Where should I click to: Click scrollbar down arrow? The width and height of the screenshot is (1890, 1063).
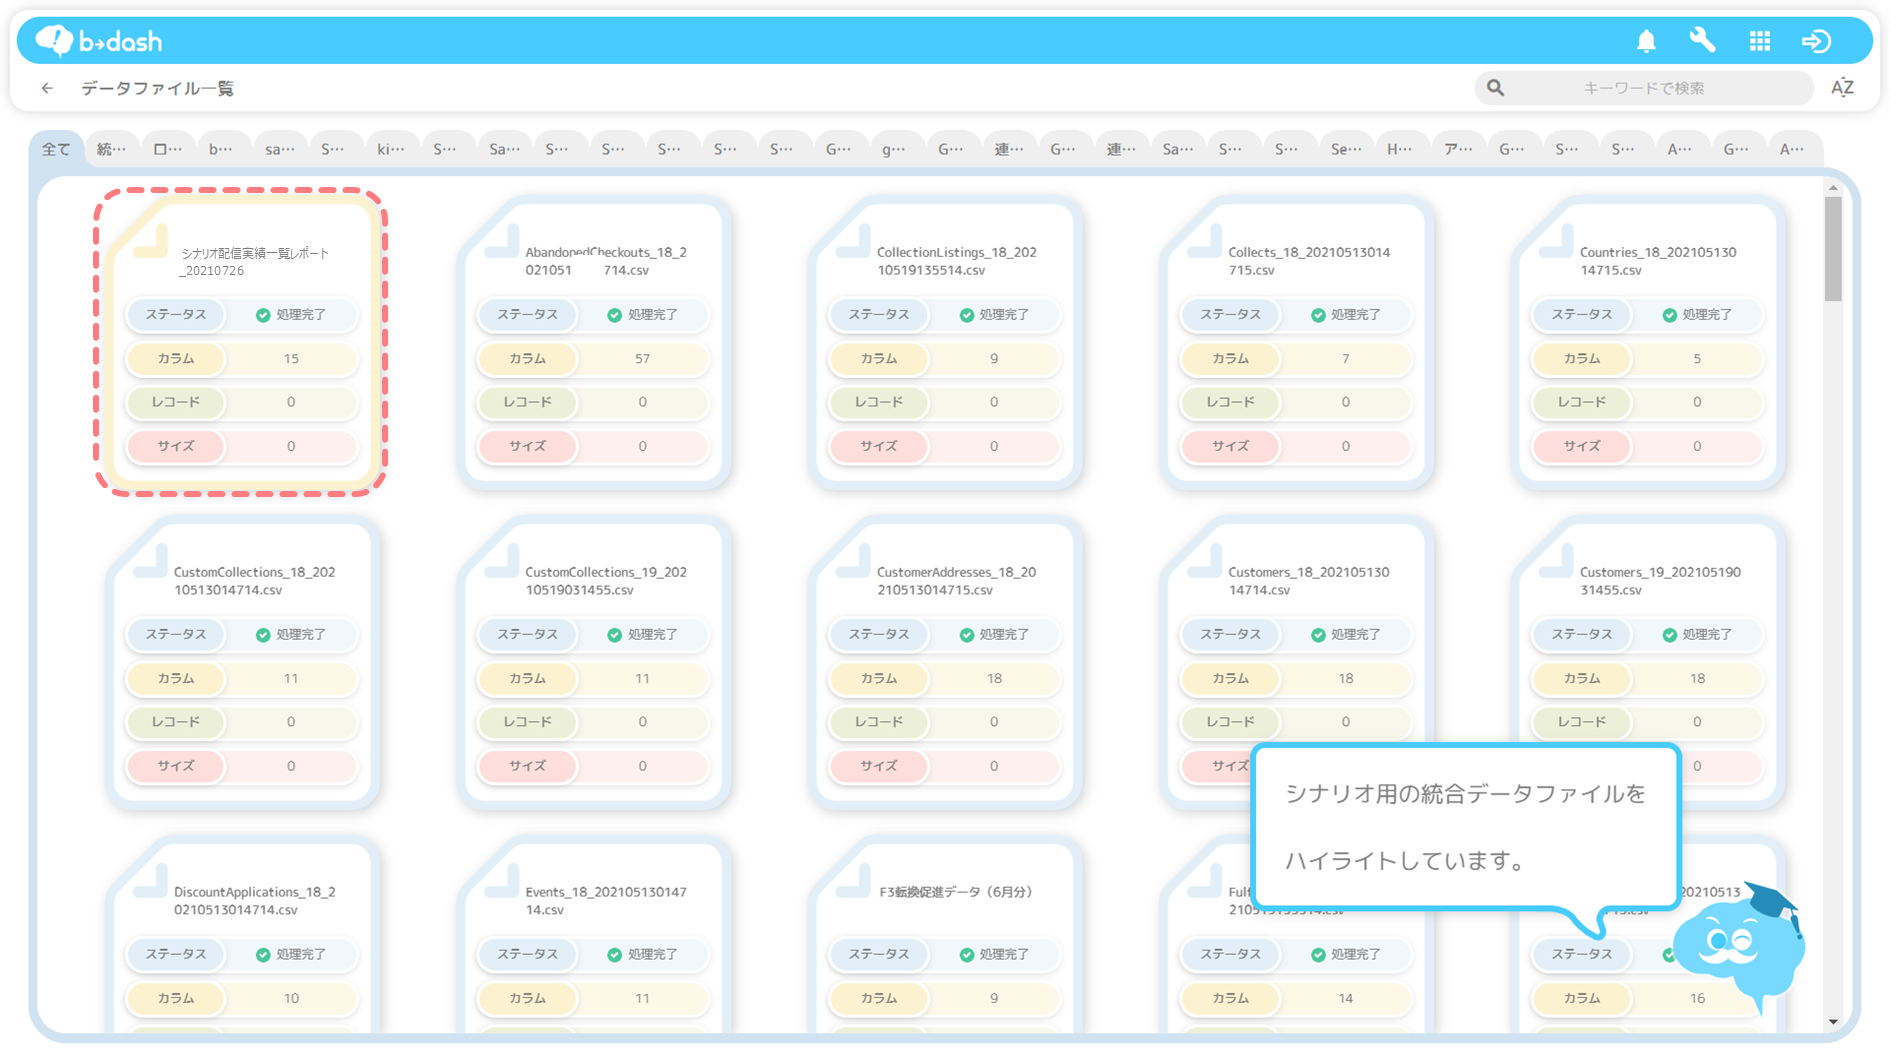[x=1833, y=1021]
